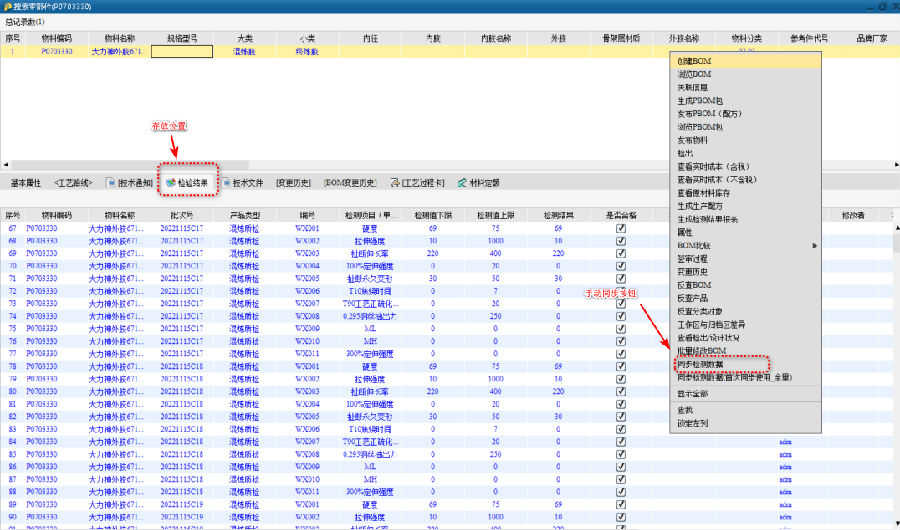Open the 材料定额 icon tab
Screen dimensions: 900x530
(x=478, y=183)
